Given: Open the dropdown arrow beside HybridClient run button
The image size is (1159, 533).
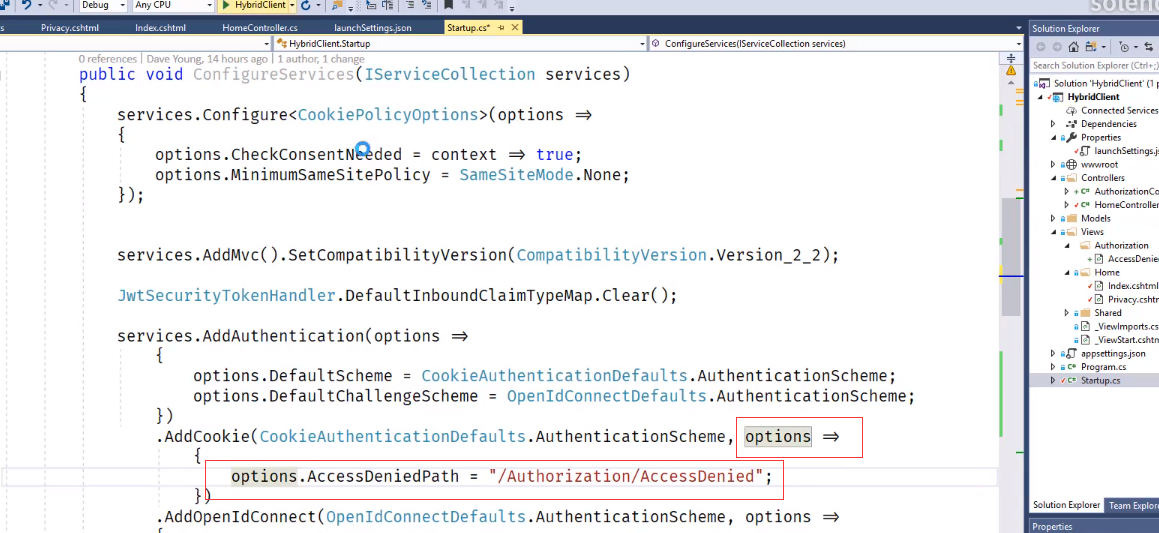Looking at the screenshot, I should [293, 5].
